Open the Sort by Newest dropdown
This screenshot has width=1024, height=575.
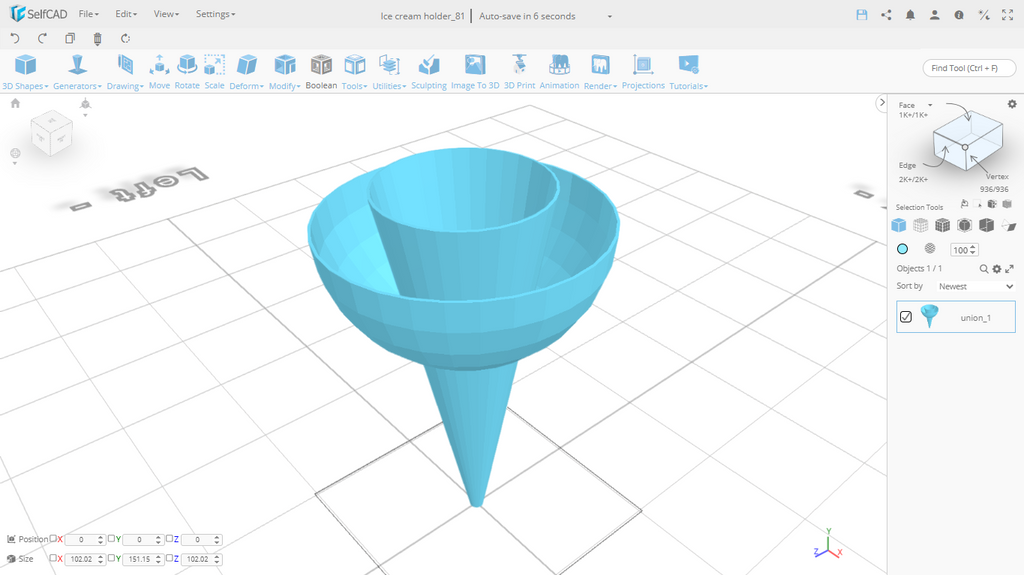[975, 286]
